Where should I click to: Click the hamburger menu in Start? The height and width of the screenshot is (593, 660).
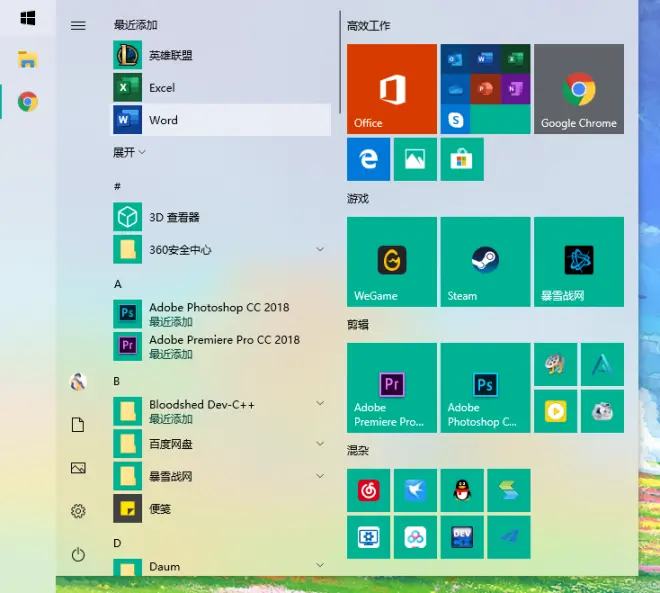point(78,26)
